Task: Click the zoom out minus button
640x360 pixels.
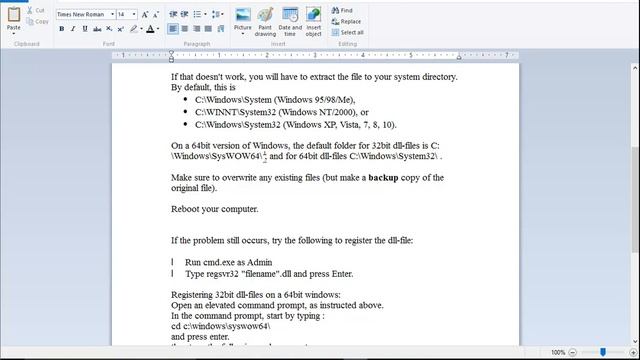Action: coord(573,352)
